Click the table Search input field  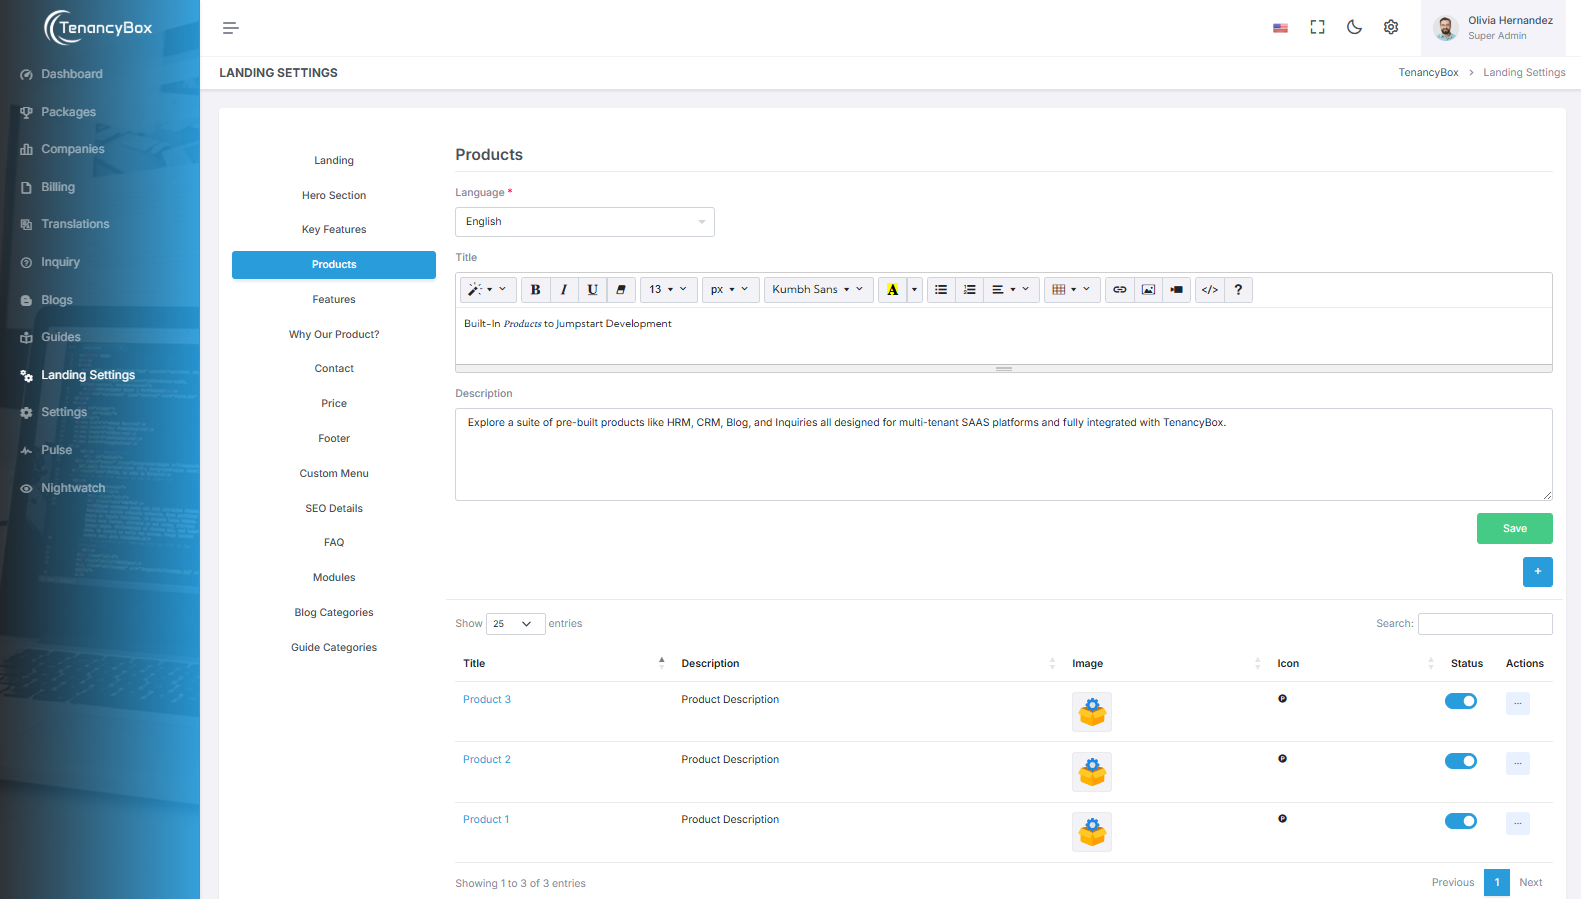tap(1485, 624)
